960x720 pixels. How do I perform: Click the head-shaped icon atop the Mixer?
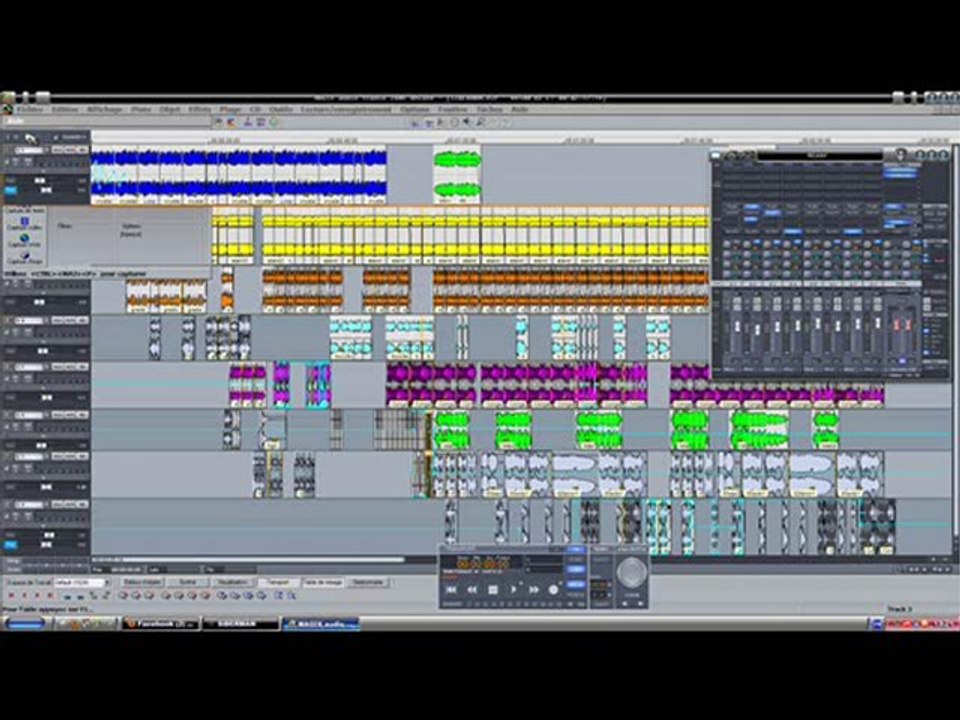point(899,154)
